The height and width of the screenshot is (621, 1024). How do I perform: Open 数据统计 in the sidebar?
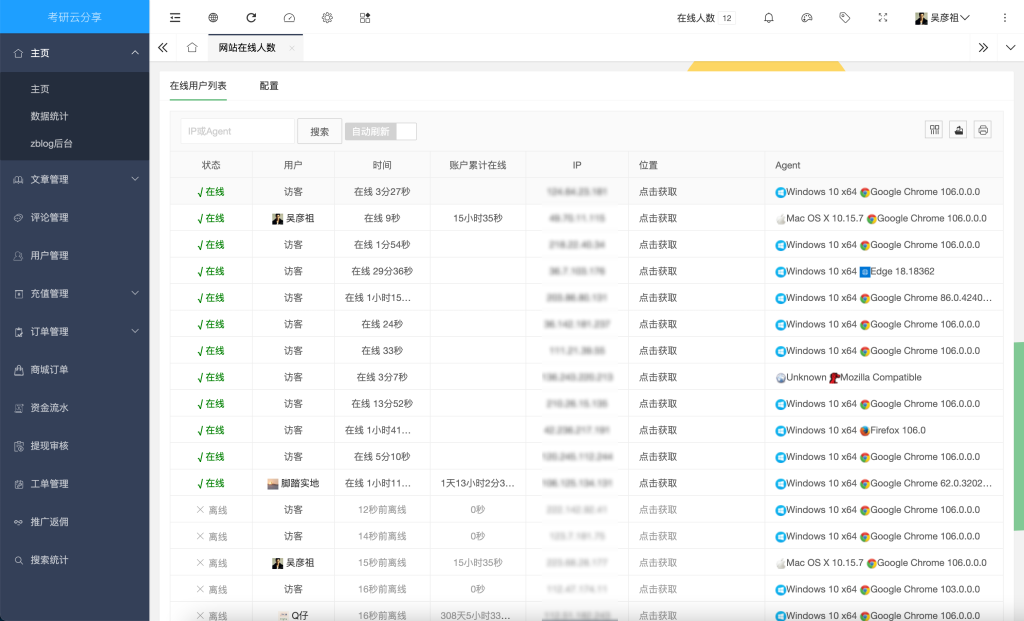tap(50, 116)
